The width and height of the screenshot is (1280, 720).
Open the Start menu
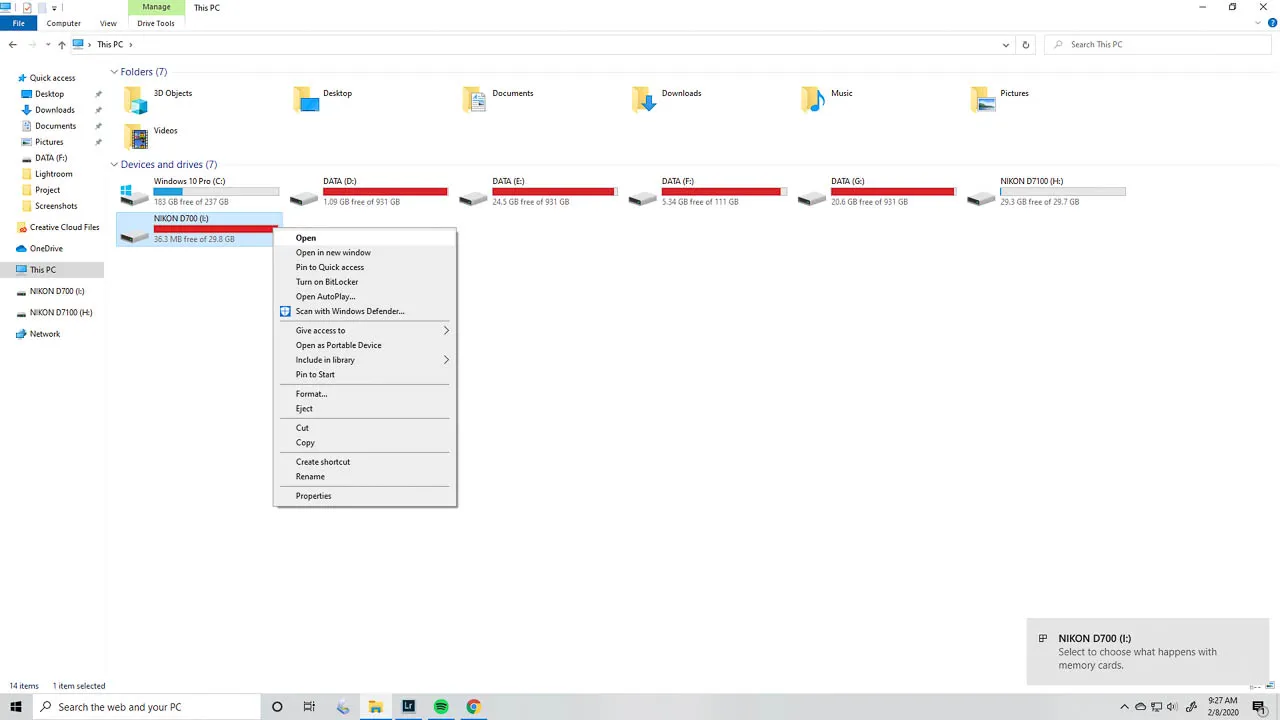click(15, 707)
